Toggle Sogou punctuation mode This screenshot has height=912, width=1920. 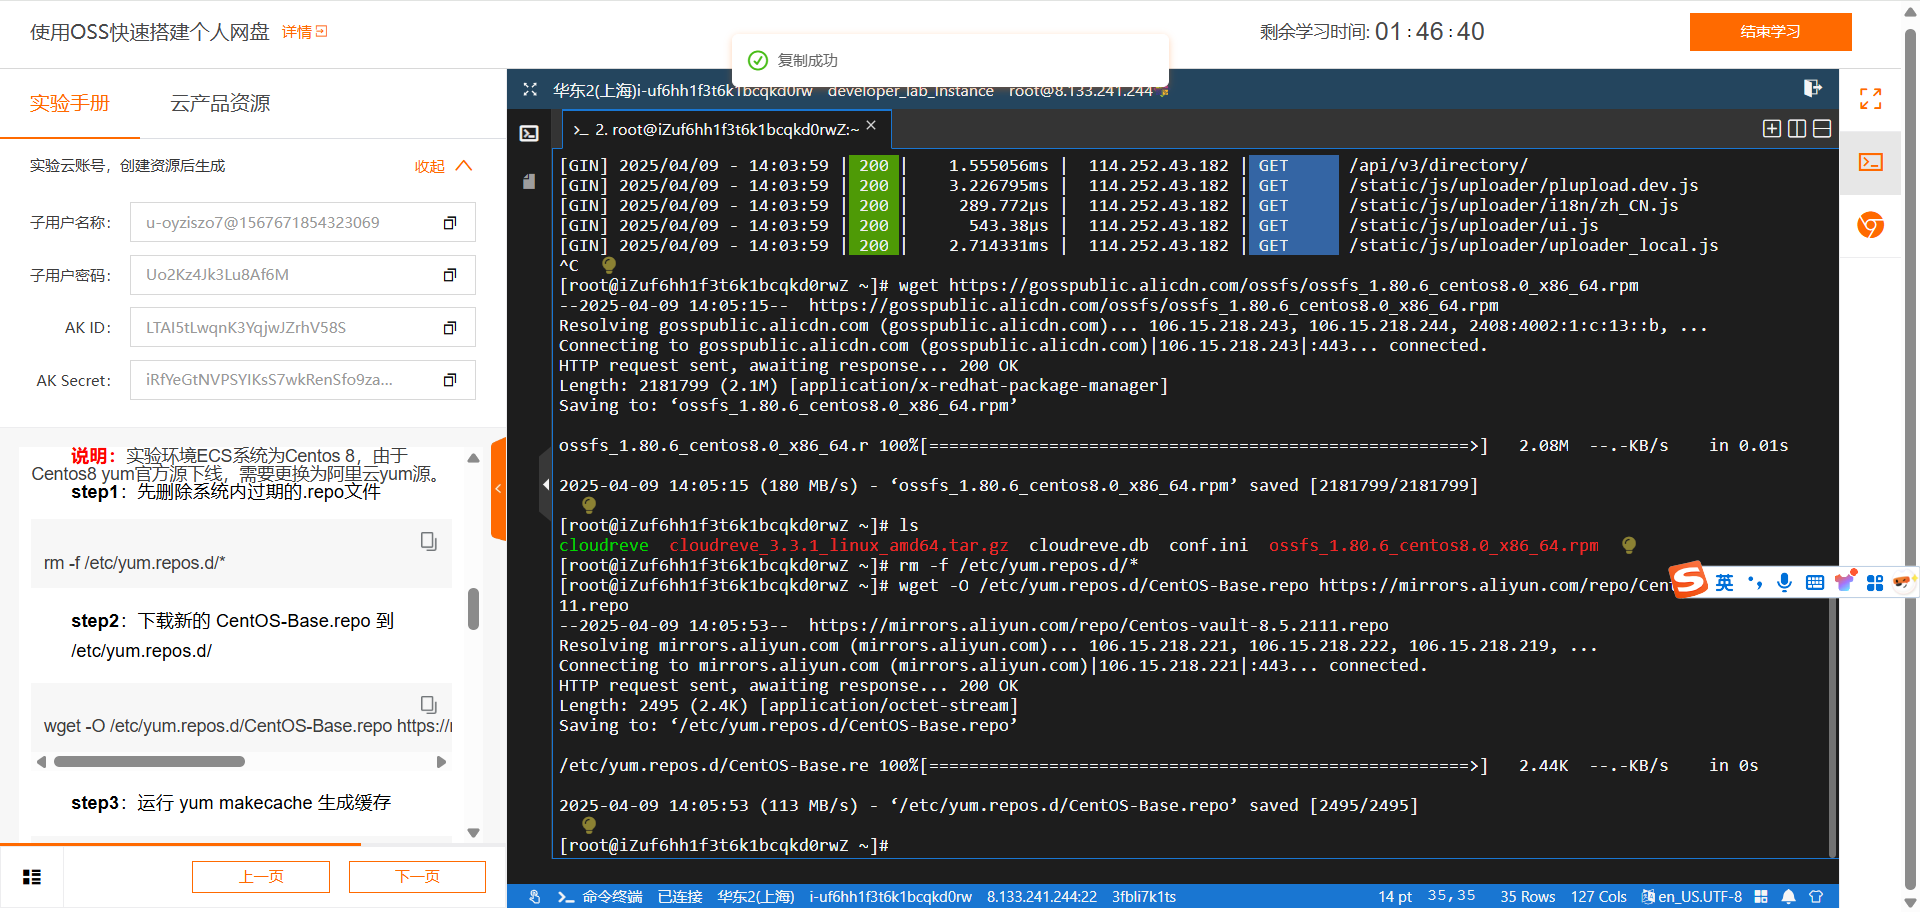click(1755, 582)
